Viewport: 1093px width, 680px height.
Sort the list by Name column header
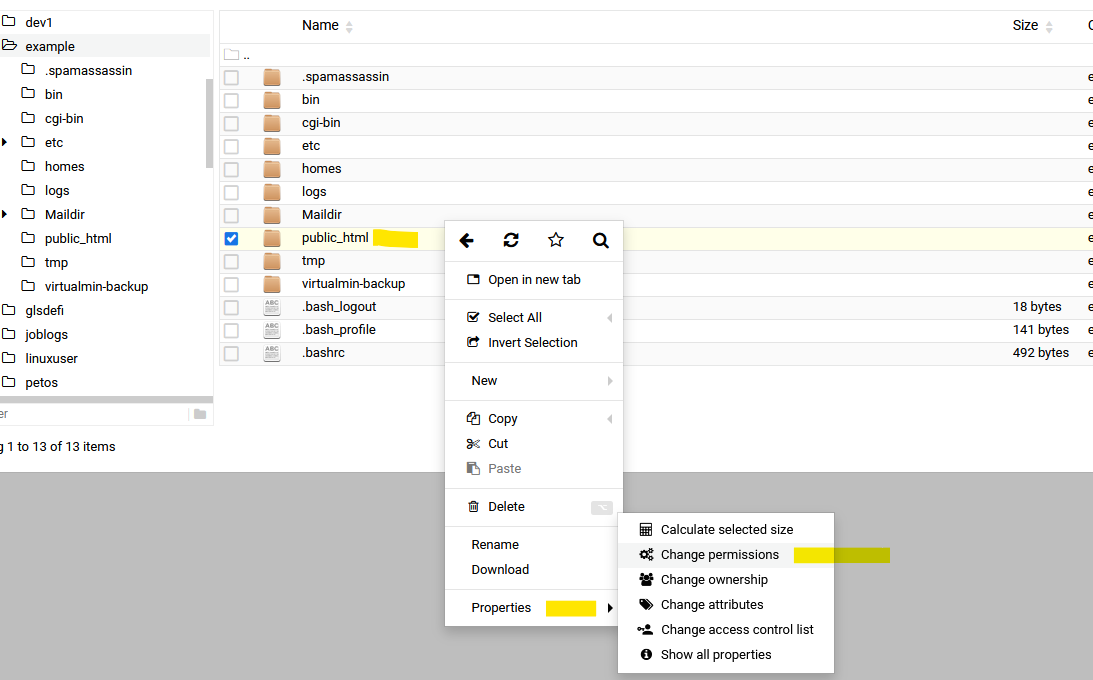[x=320, y=25]
